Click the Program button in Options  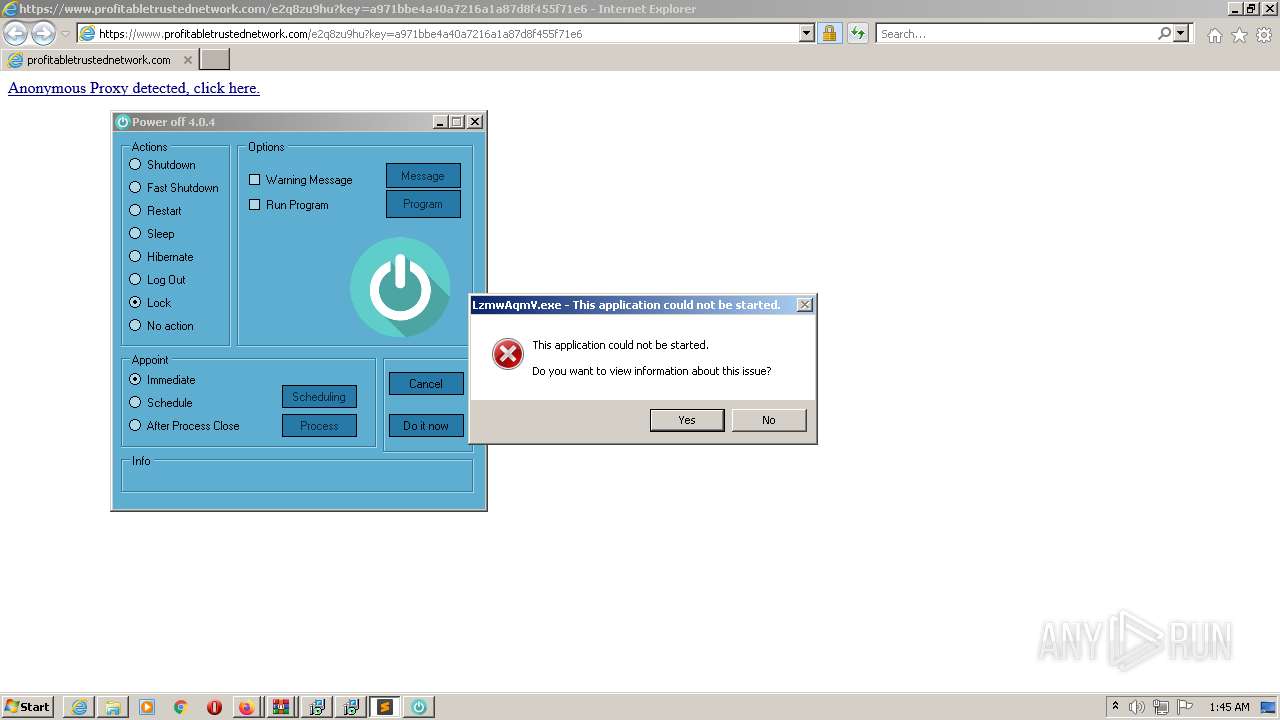pyautogui.click(x=423, y=204)
